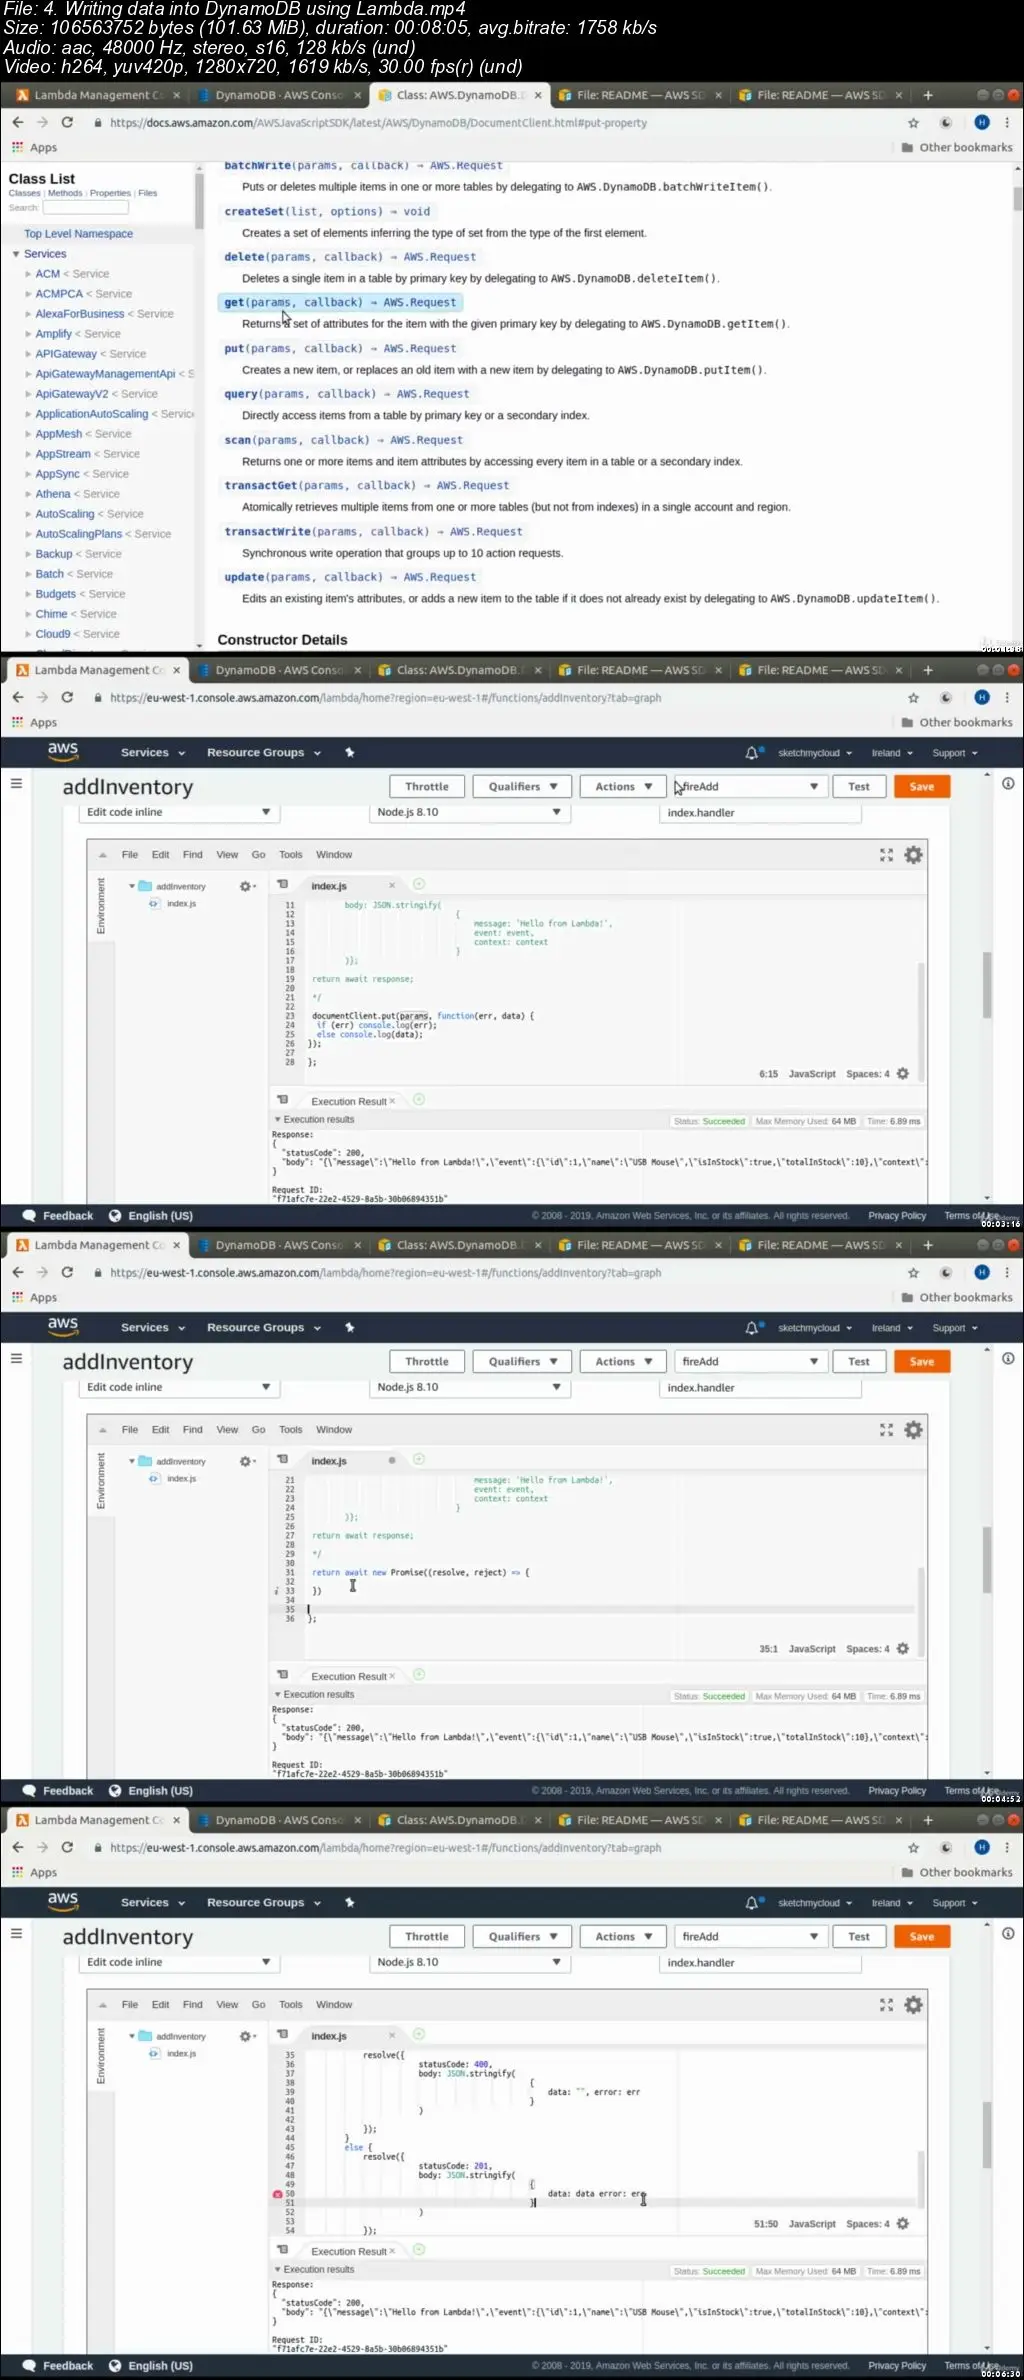The image size is (1024, 2380).
Task: Click the index.handler input field in the third frame
Action: point(761,1388)
